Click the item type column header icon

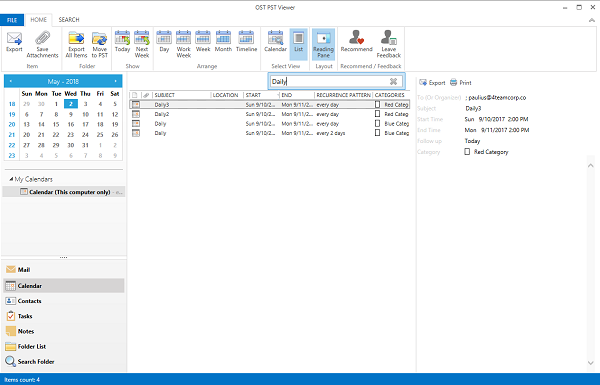click(135, 95)
